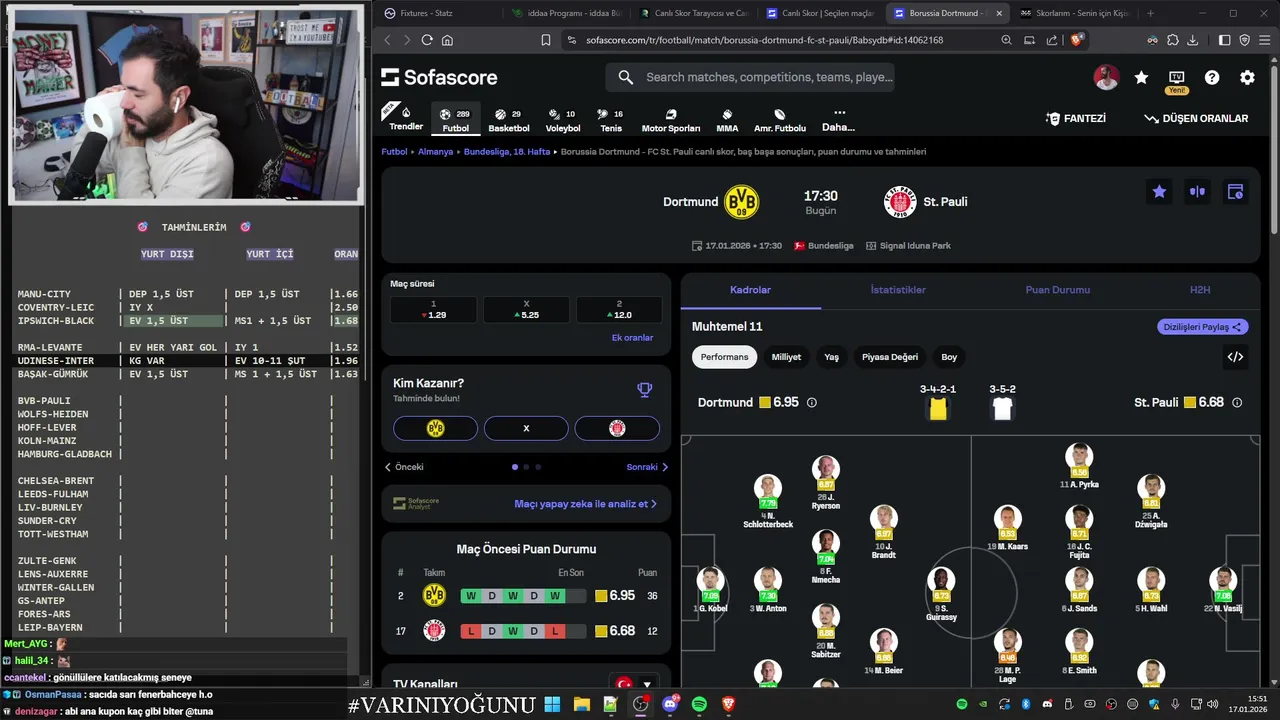Image resolution: width=1280 pixels, height=720 pixels.
Task: Select home win odds 1.29
Action: (433, 310)
